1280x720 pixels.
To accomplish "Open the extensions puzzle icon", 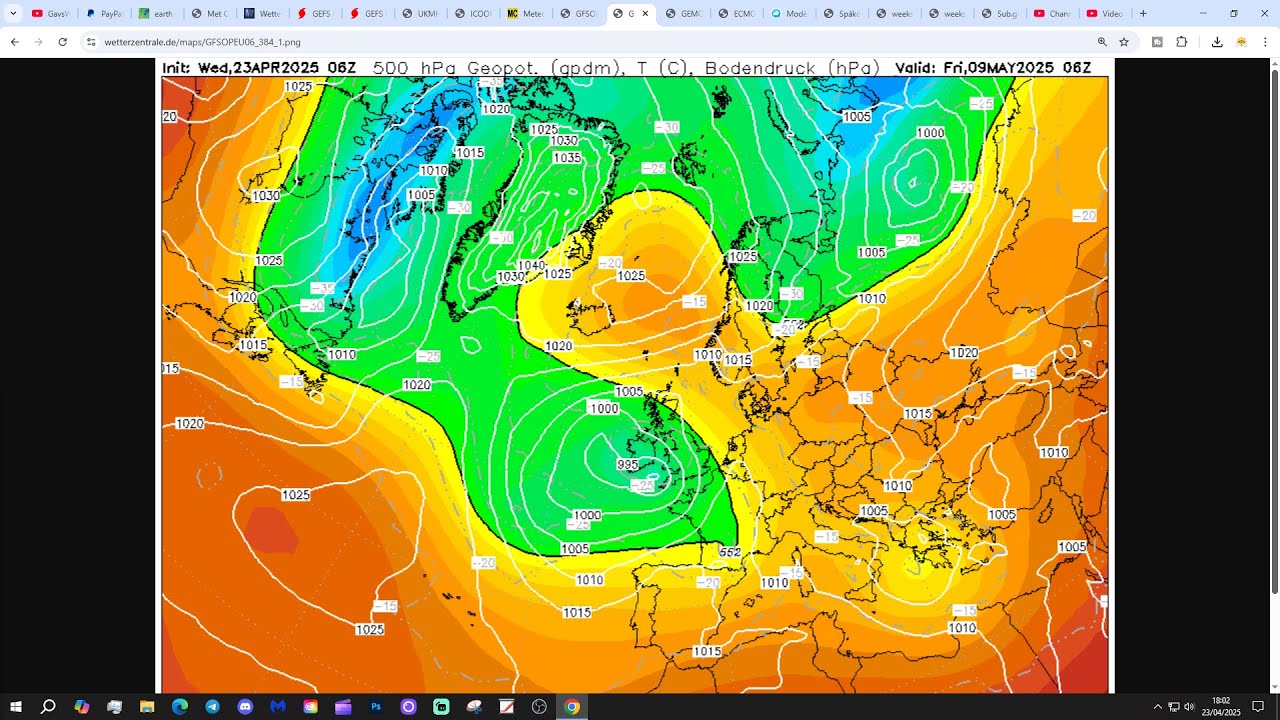I will [1181, 42].
